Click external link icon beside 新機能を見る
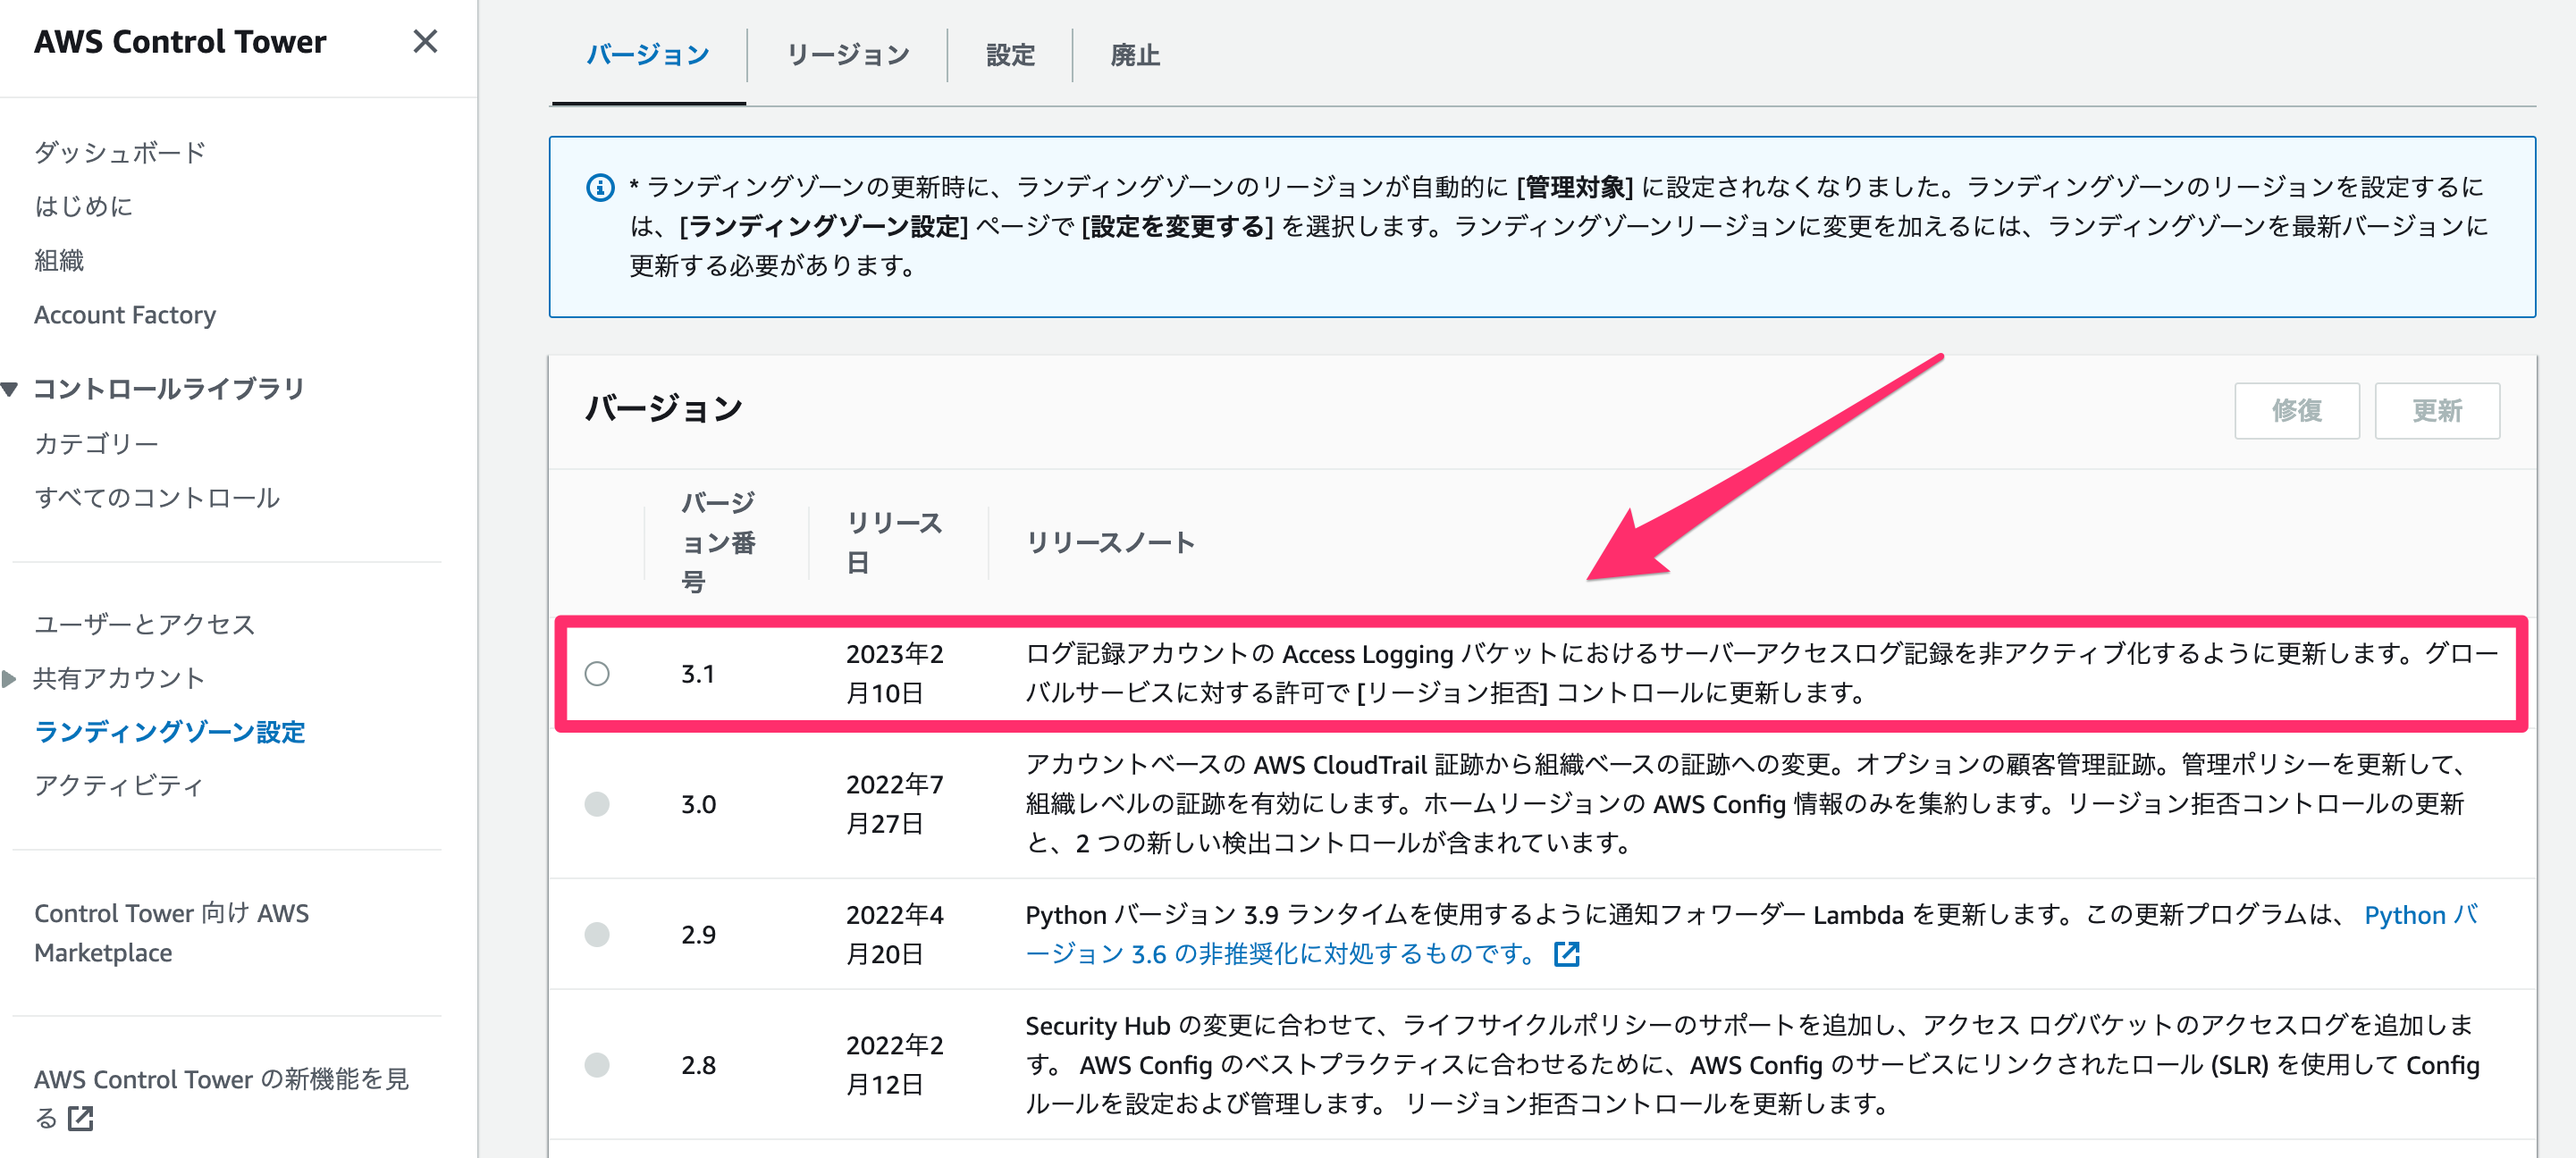This screenshot has height=1158, width=2576. pos(81,1118)
